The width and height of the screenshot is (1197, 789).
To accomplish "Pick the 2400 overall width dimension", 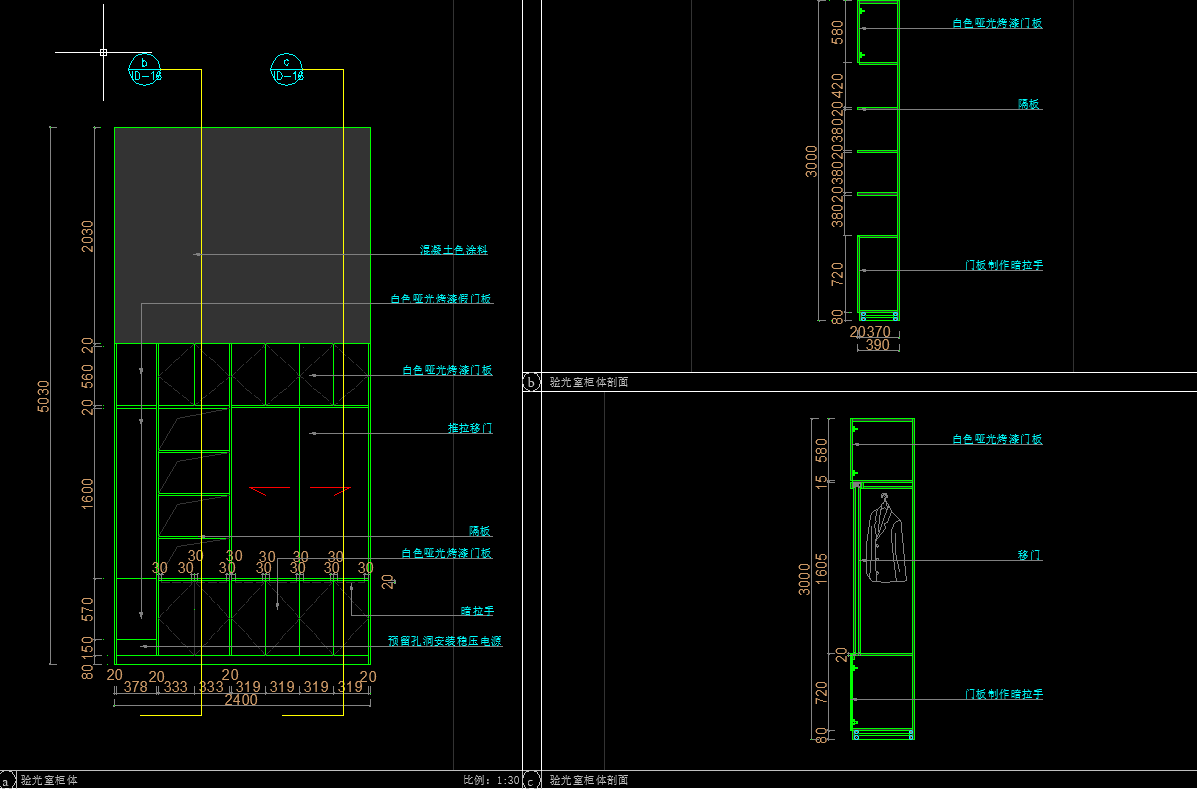I will click(x=241, y=700).
